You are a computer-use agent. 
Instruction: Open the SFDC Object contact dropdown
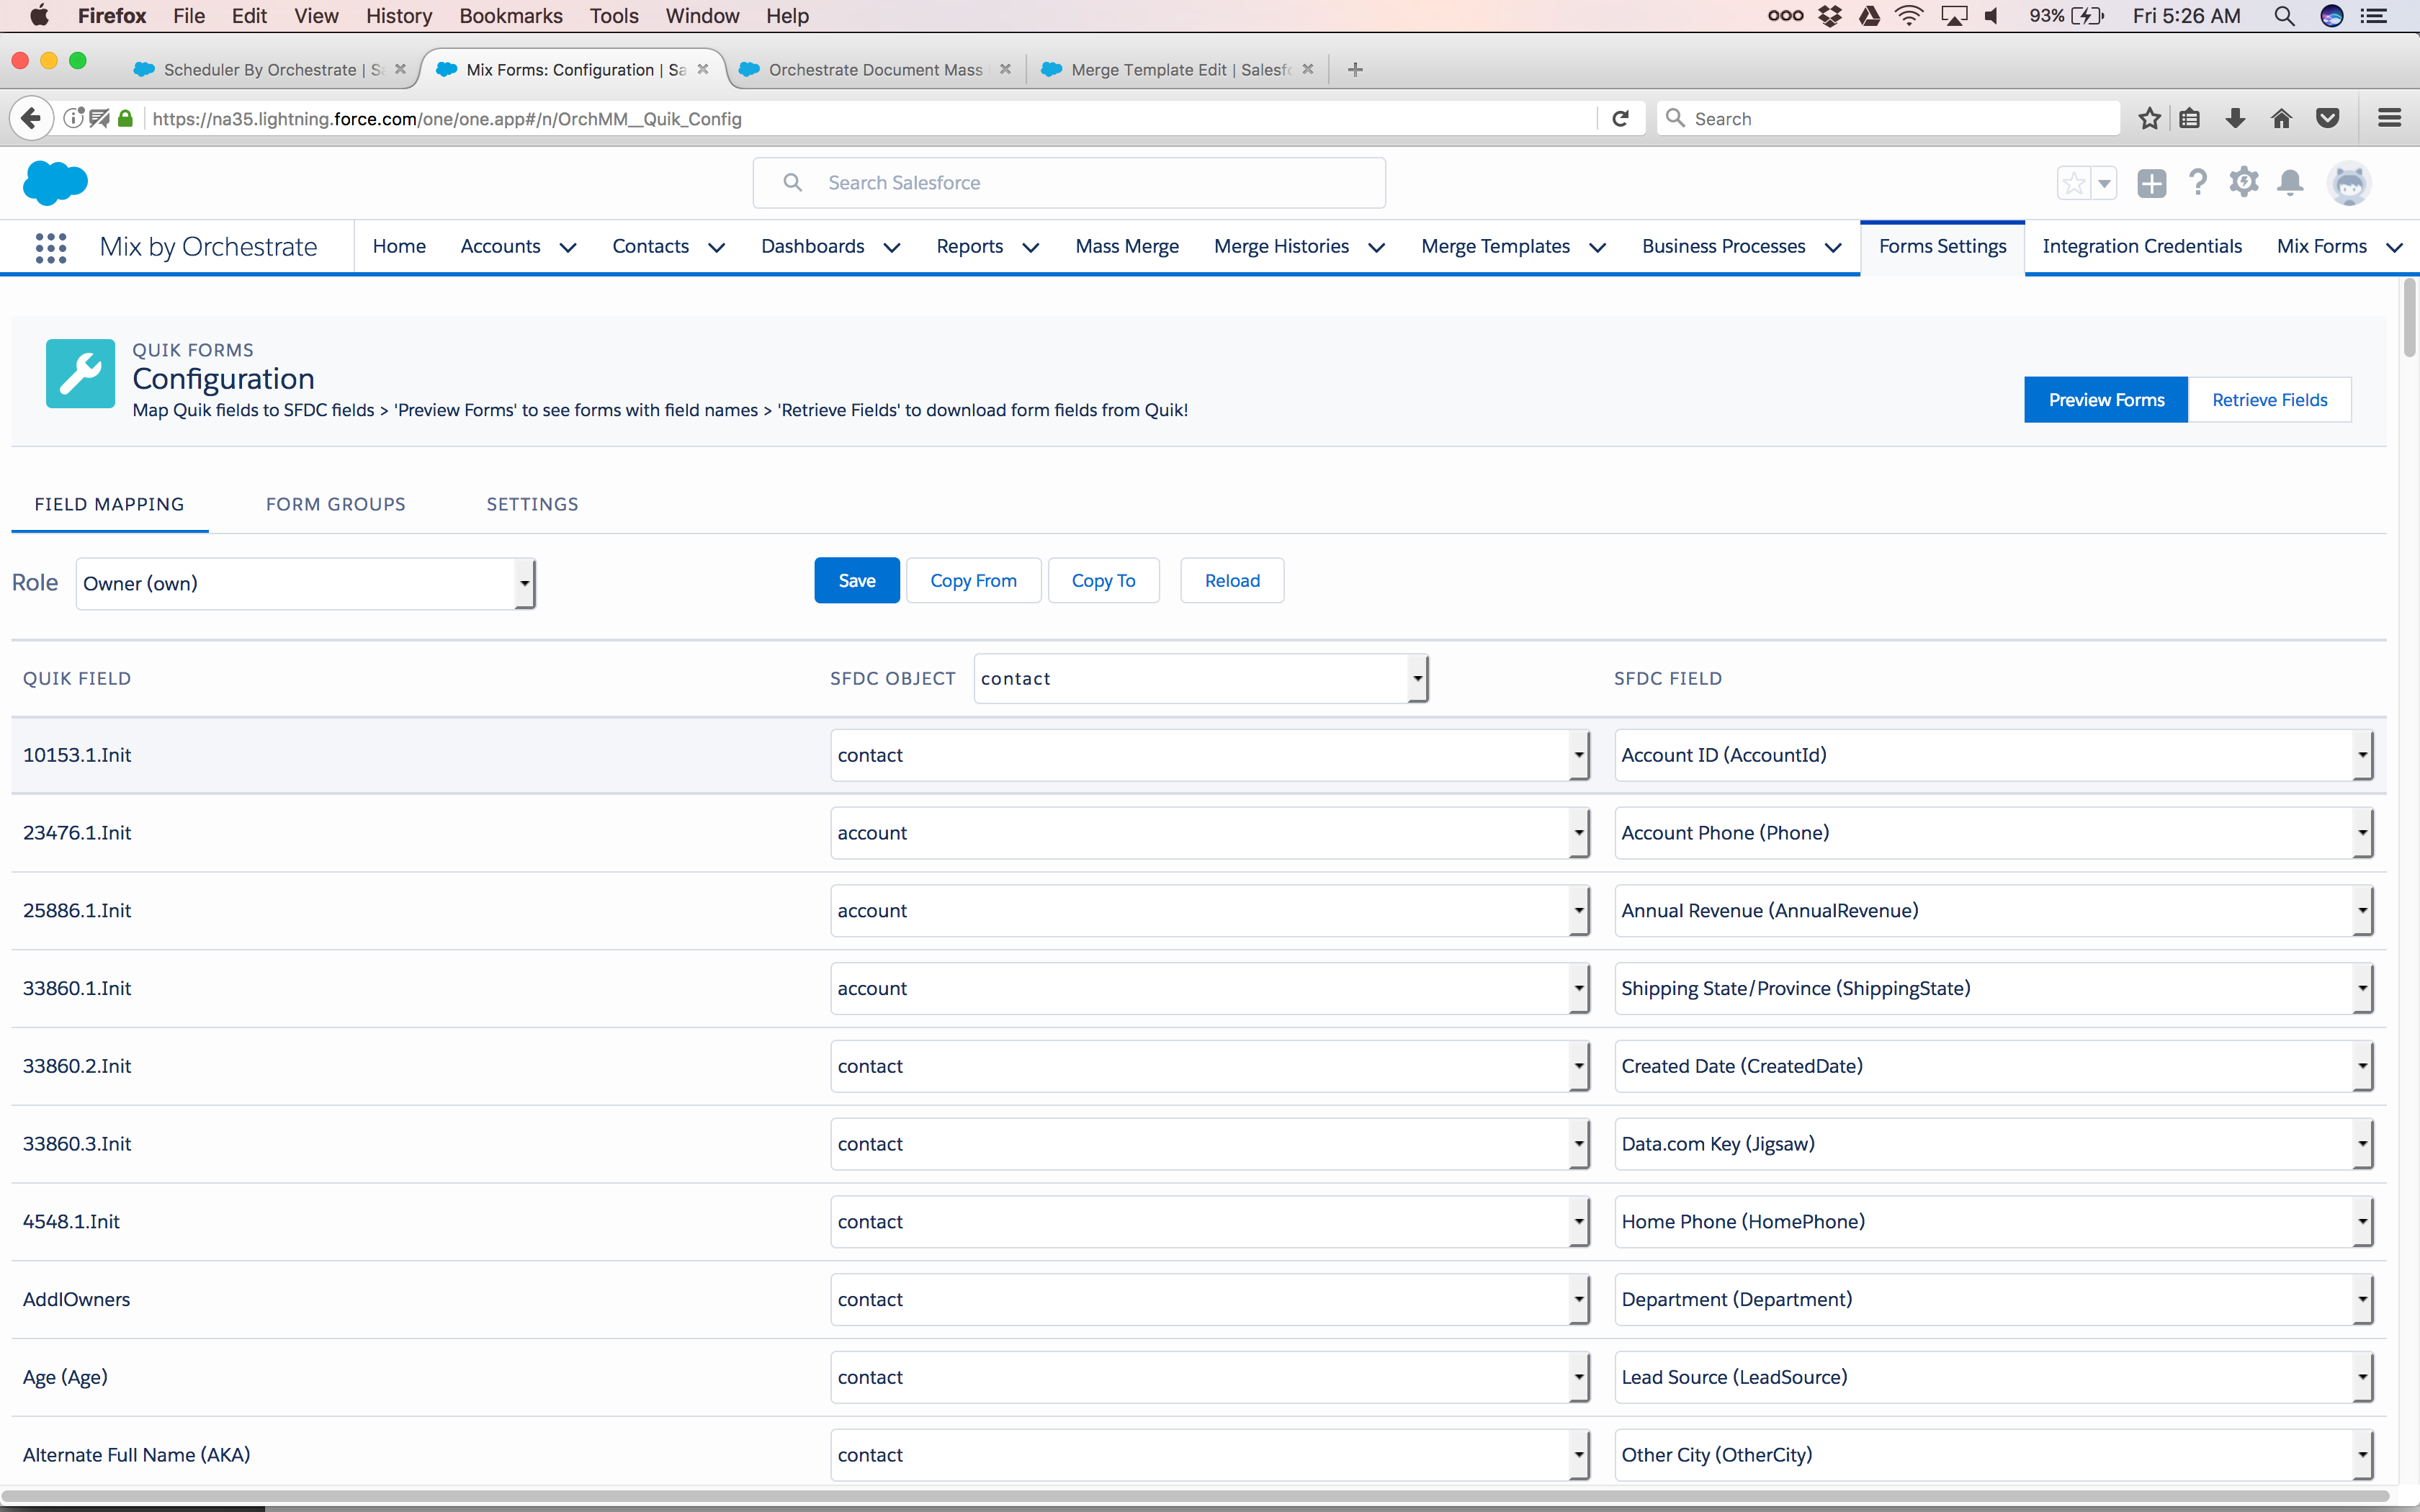[x=1199, y=677]
